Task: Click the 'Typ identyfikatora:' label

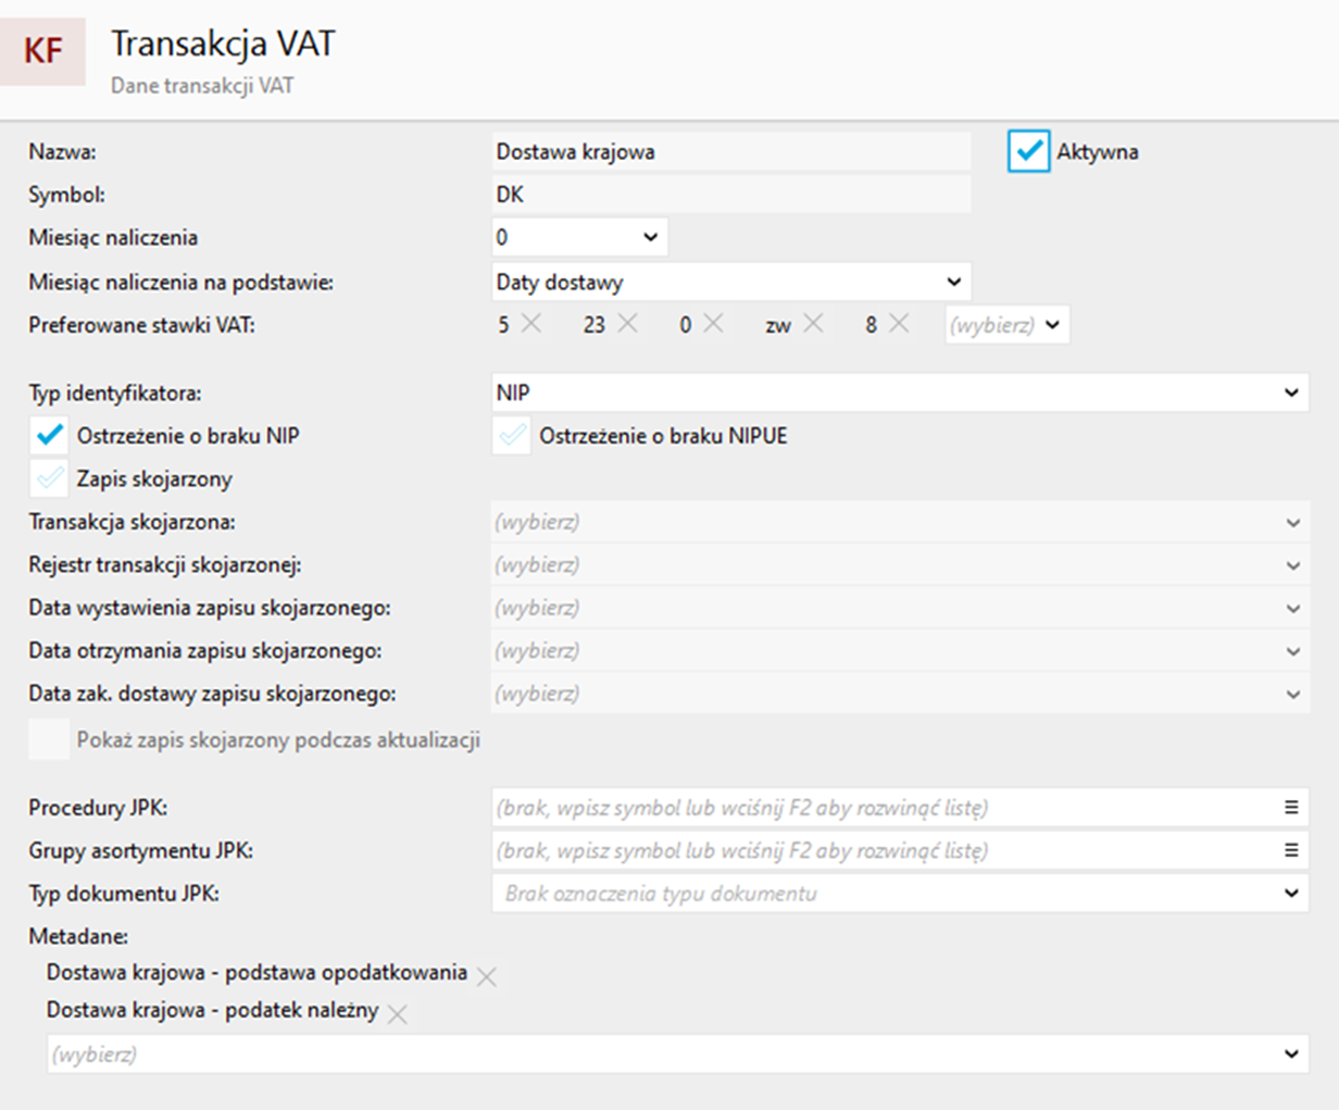Action: point(115,393)
